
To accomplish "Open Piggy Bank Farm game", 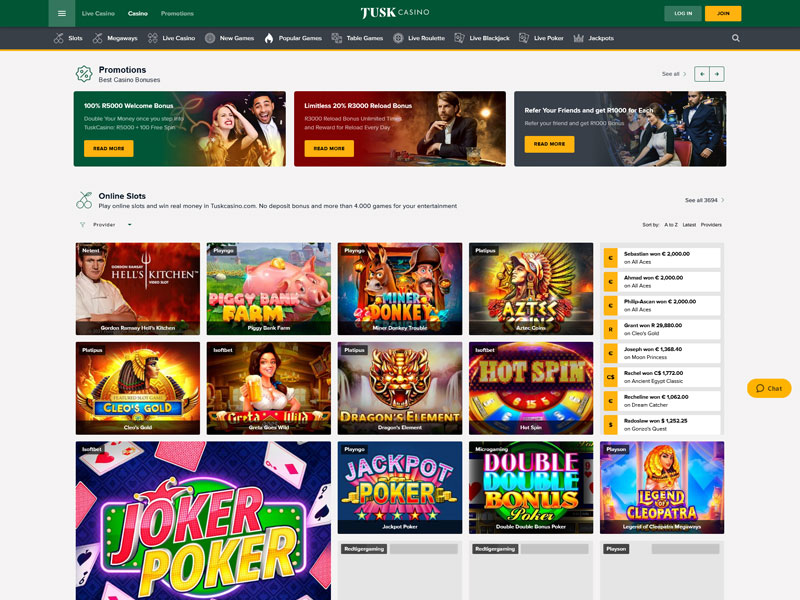I will 269,289.
